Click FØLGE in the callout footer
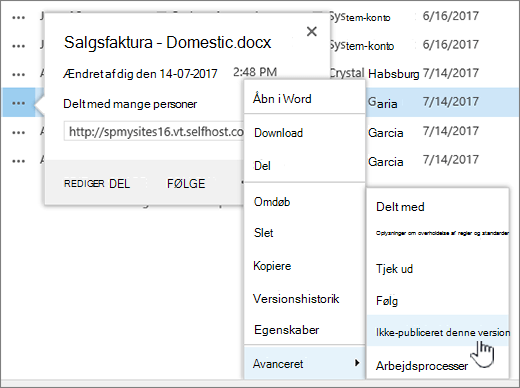 pos(186,184)
